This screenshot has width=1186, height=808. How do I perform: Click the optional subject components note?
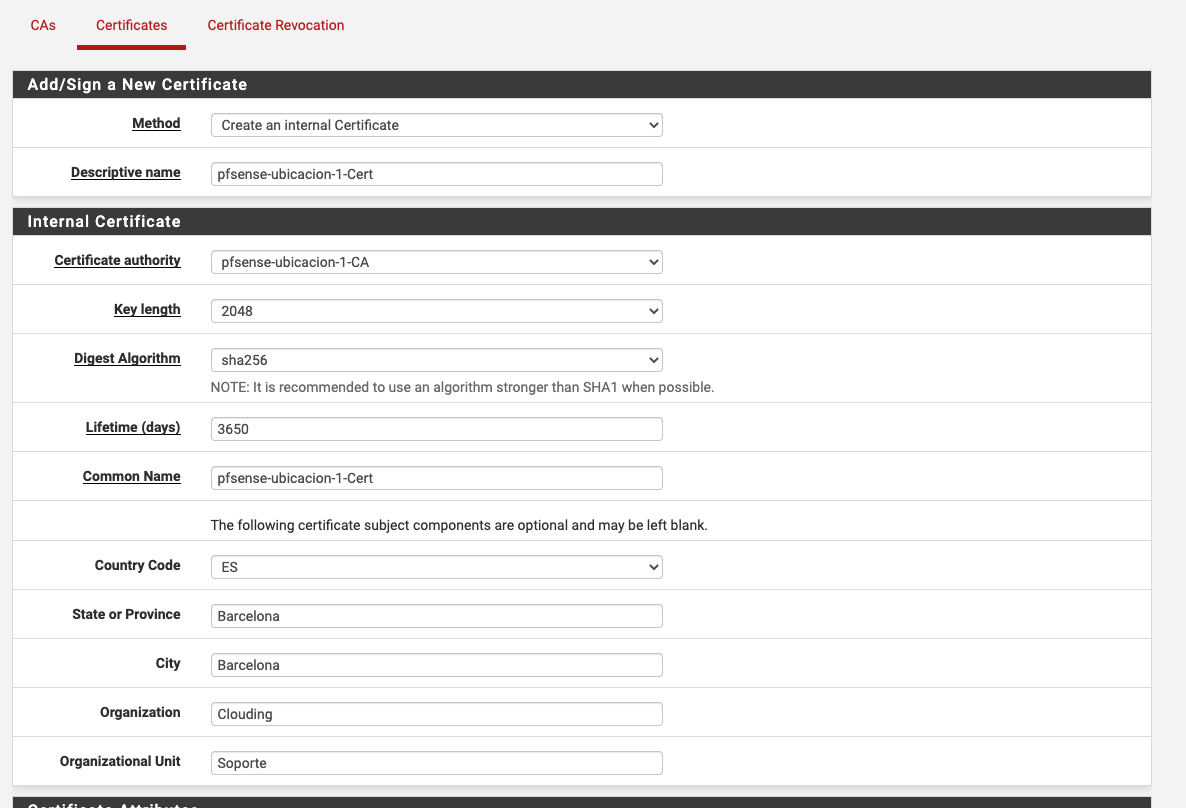click(459, 525)
